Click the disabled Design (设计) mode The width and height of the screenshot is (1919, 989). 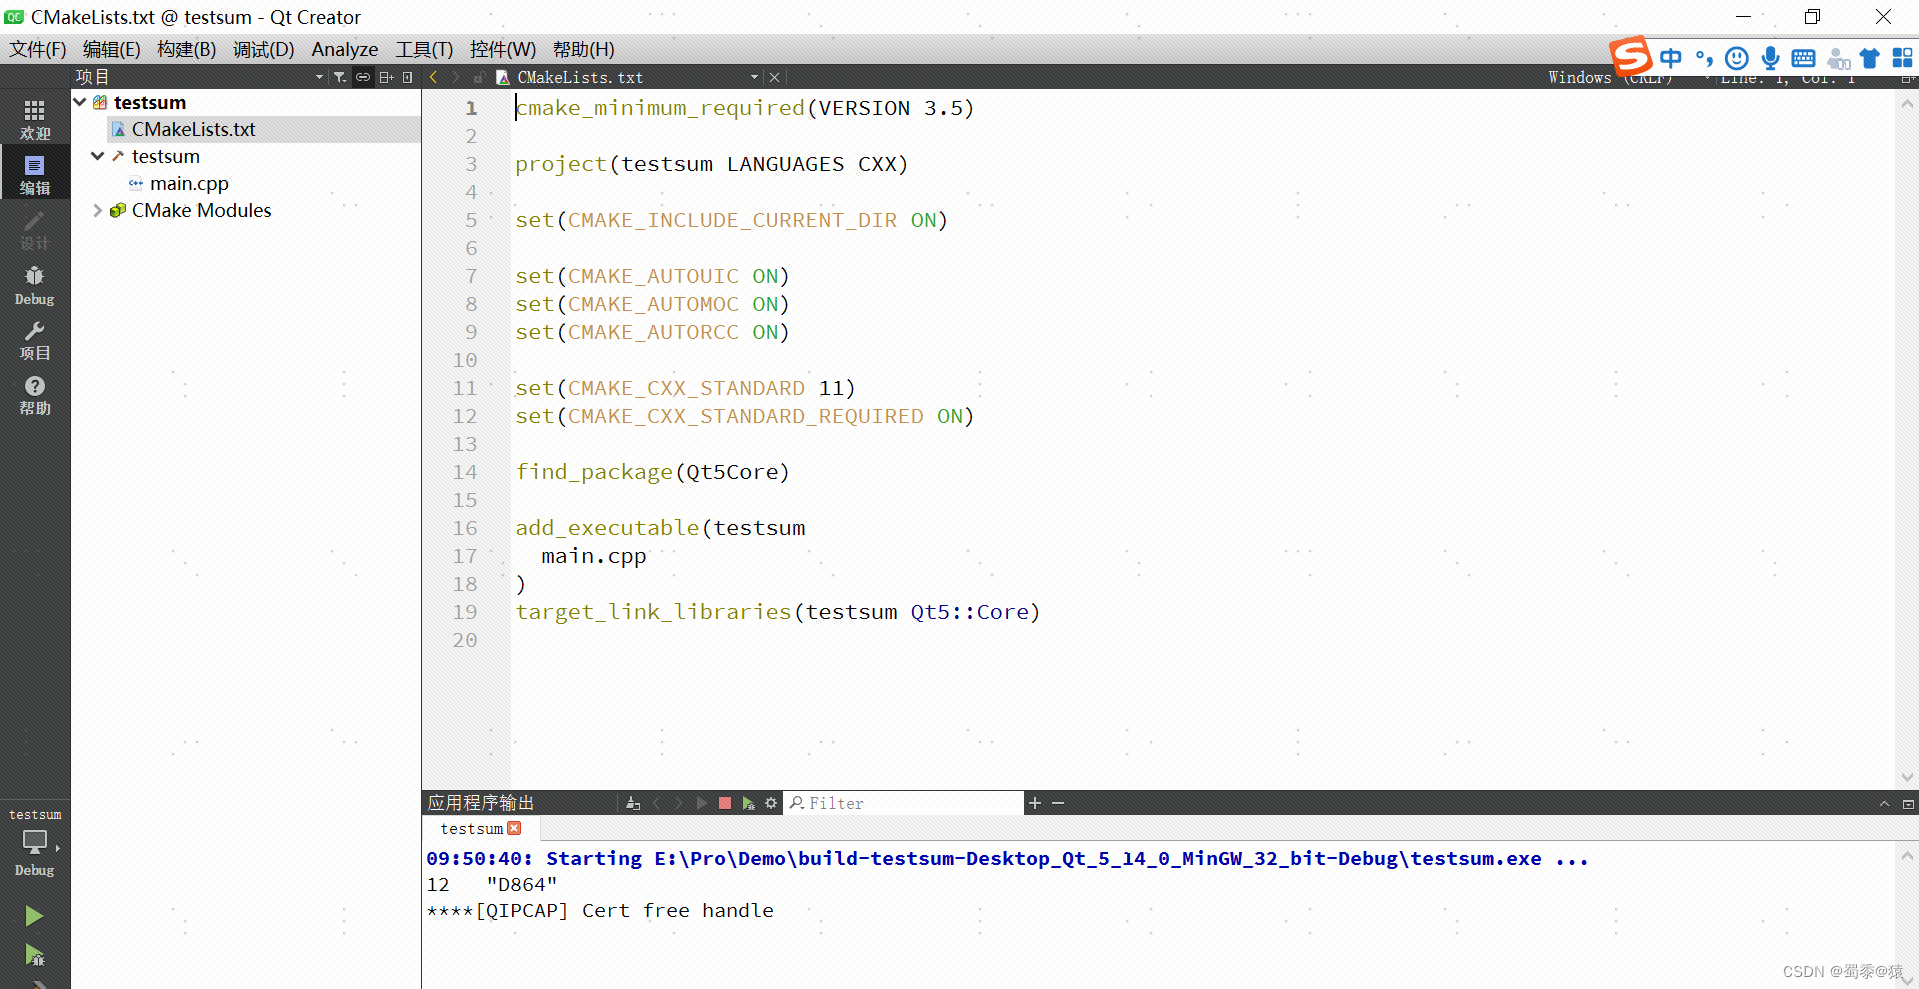(x=35, y=230)
